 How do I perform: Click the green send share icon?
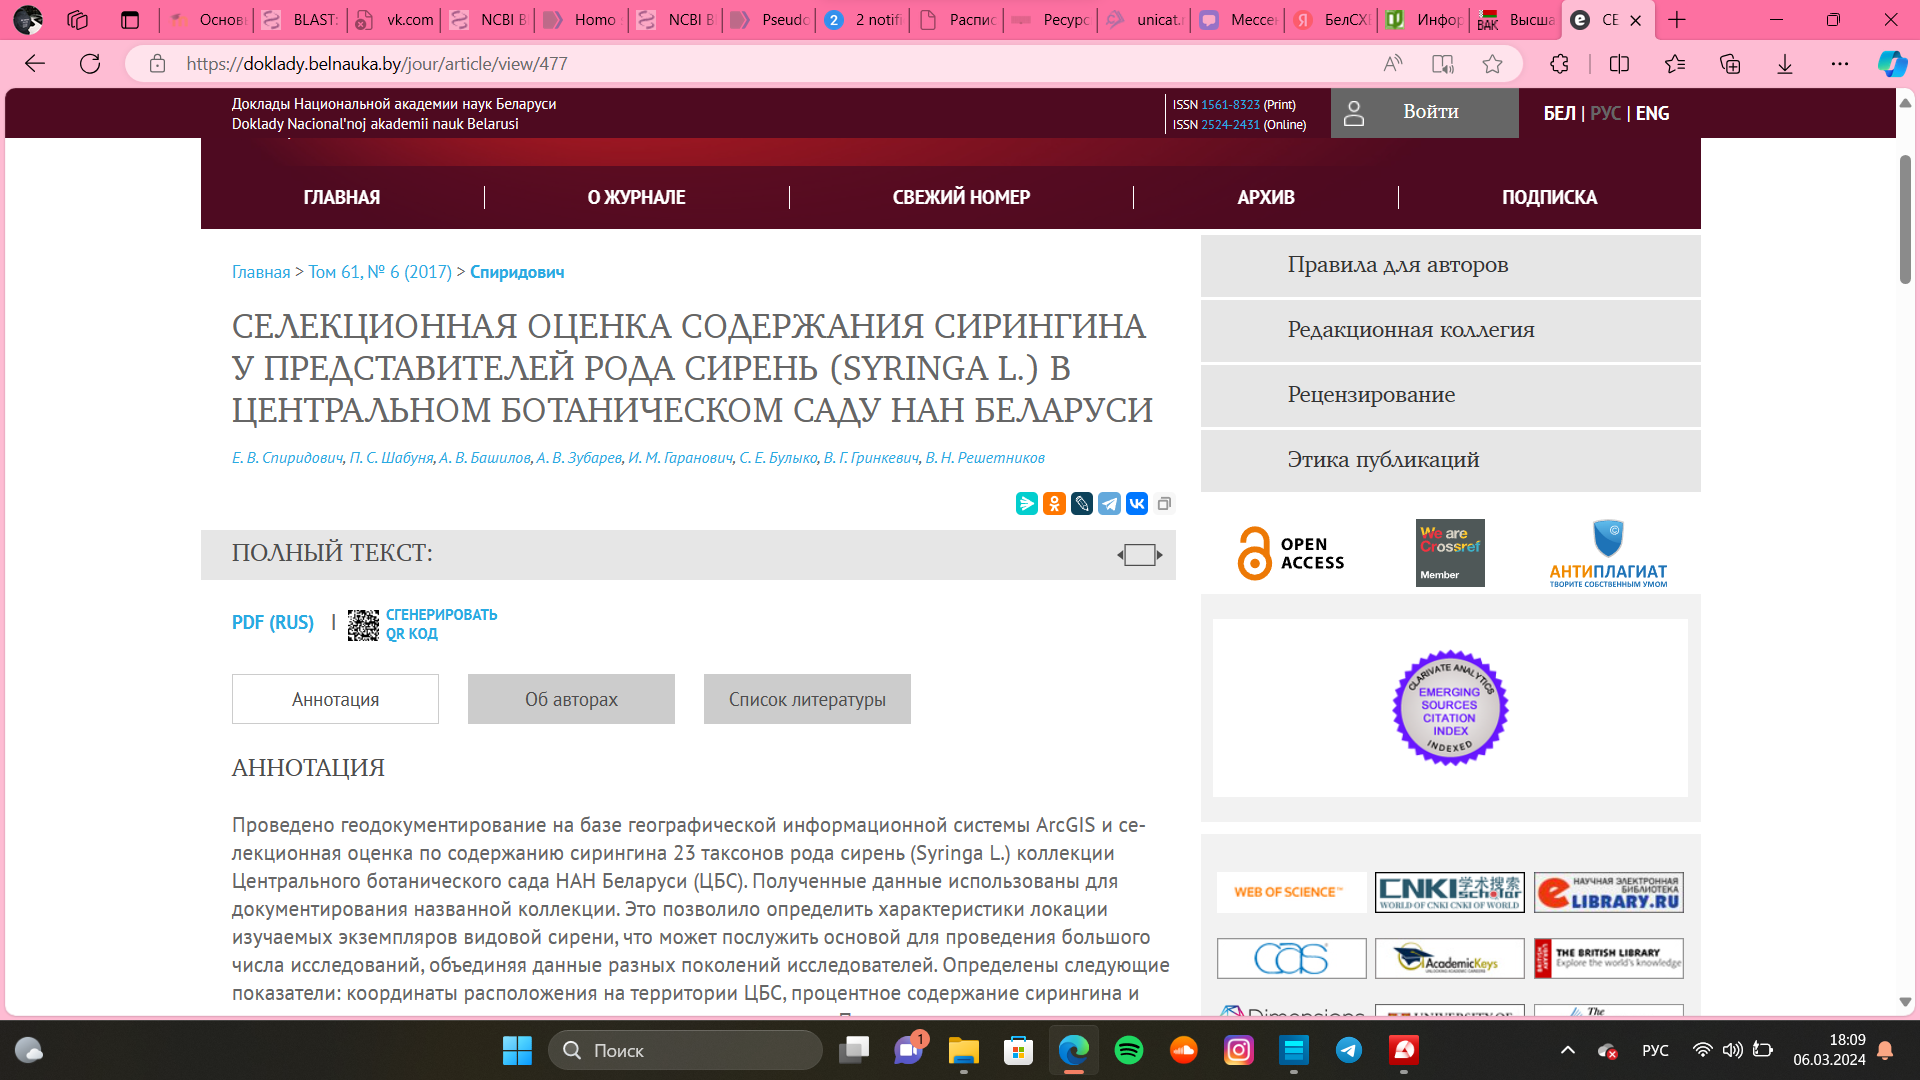pyautogui.click(x=1027, y=504)
